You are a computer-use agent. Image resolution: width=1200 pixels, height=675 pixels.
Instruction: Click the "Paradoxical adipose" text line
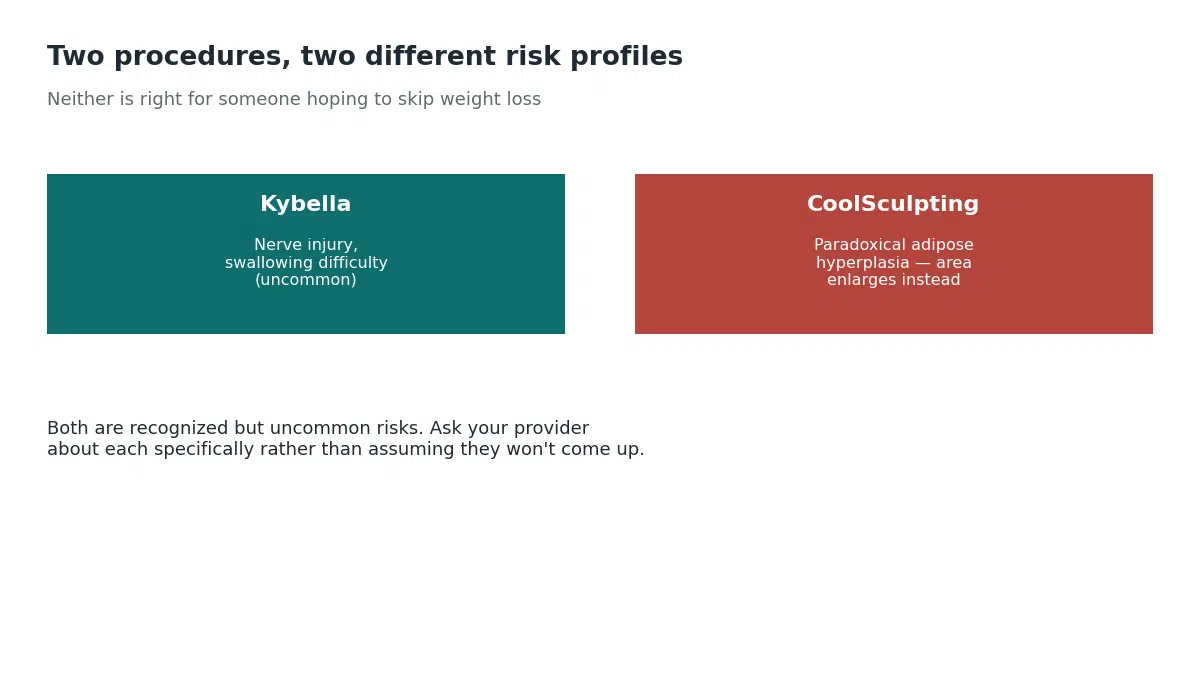[893, 246]
